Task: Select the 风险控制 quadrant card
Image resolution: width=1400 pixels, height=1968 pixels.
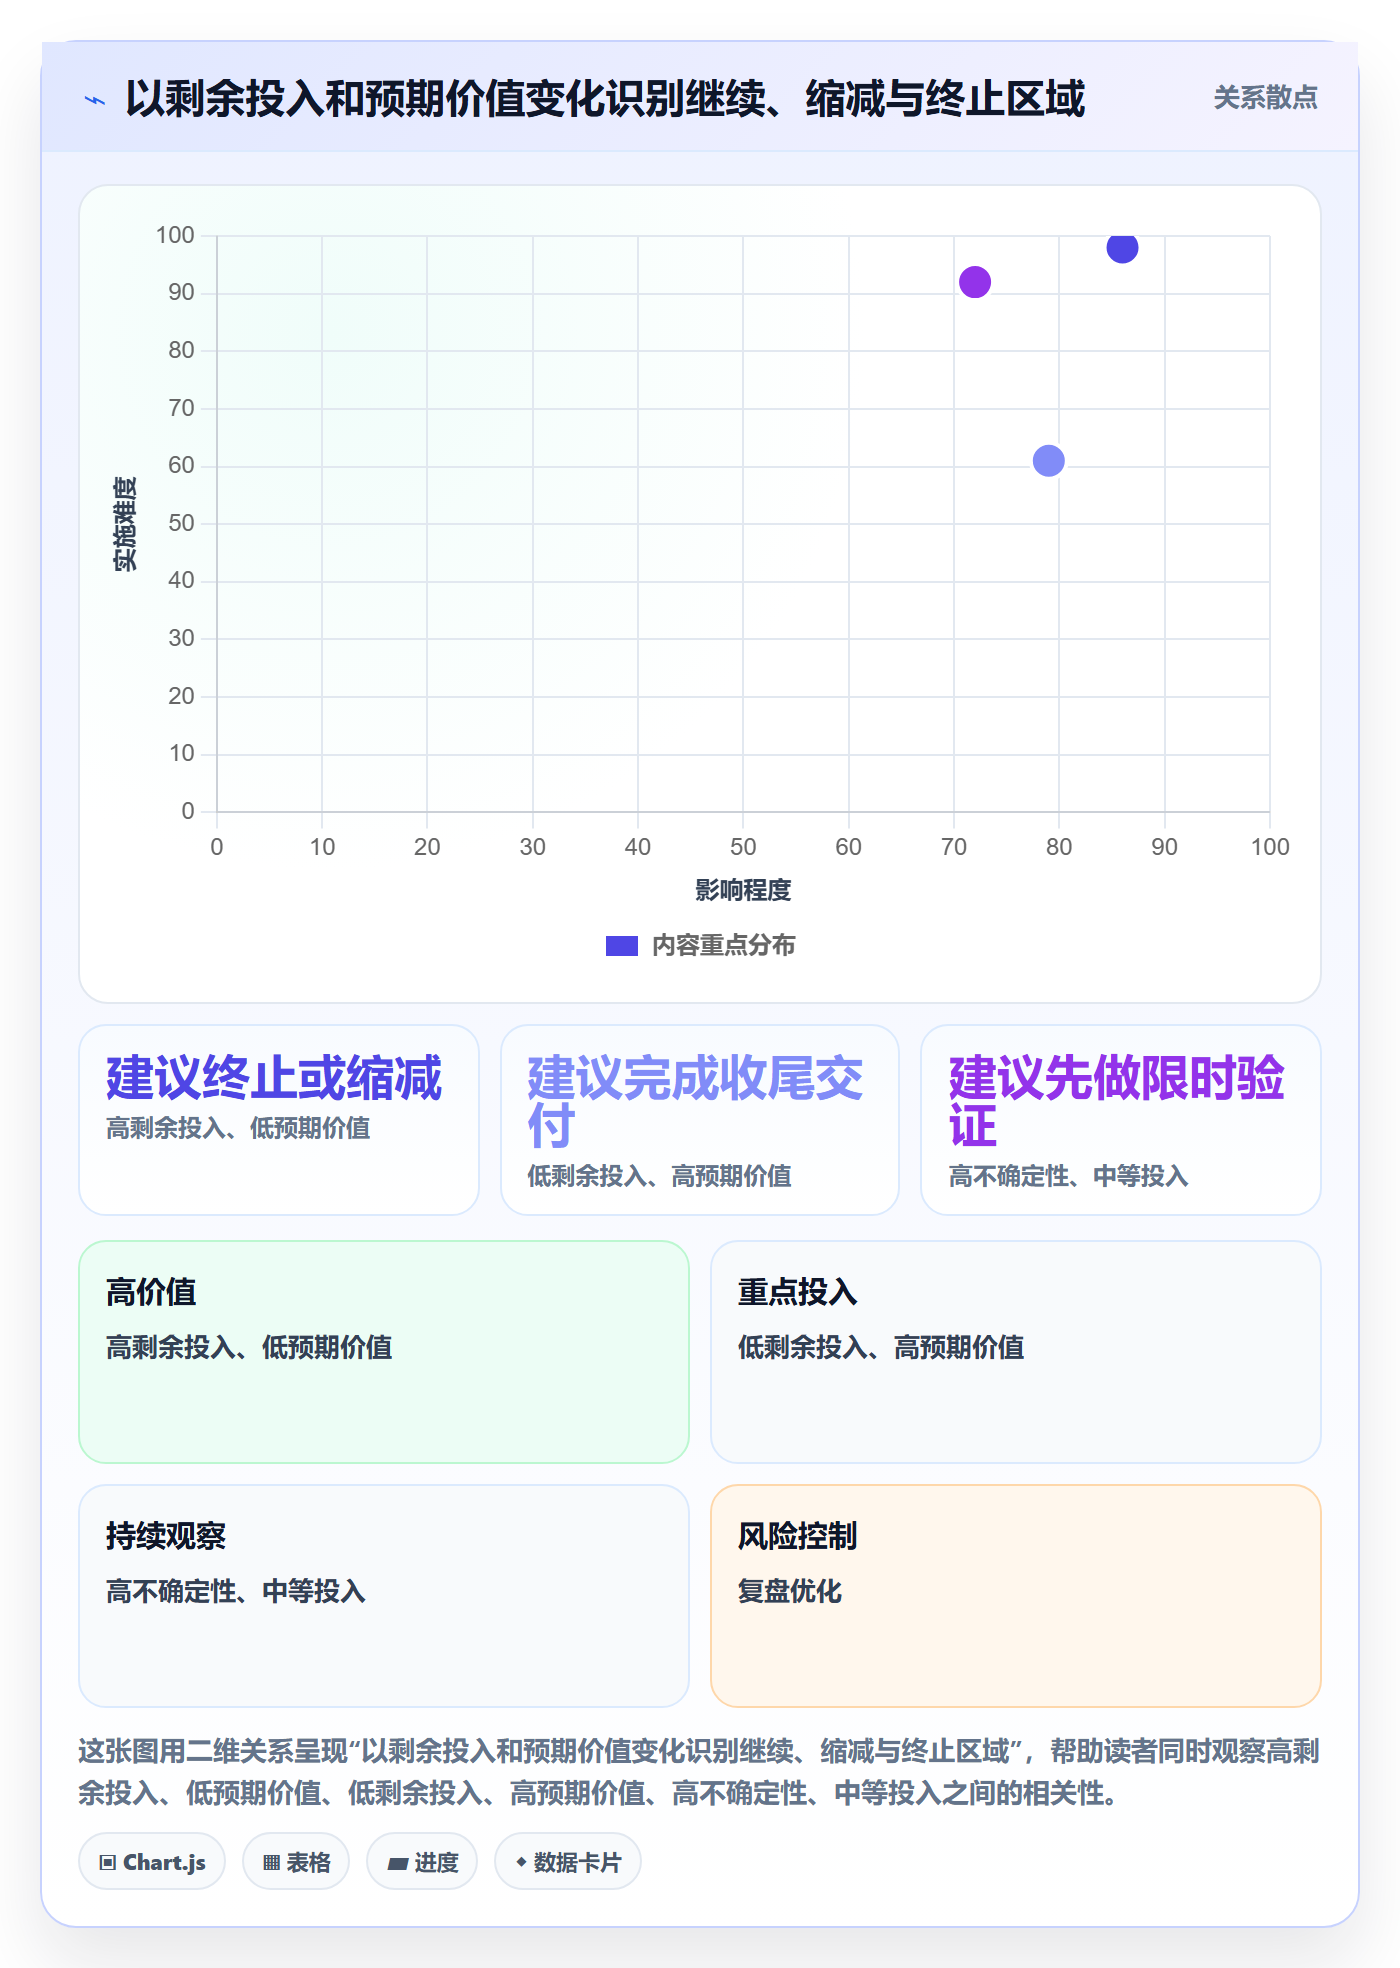Action: 1016,1596
